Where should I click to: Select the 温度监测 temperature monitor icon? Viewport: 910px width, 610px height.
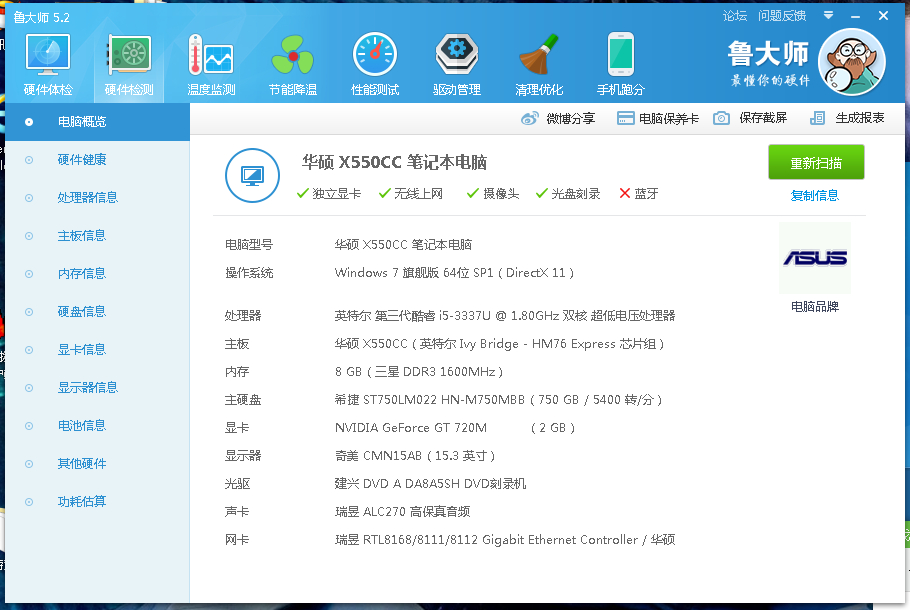210,60
